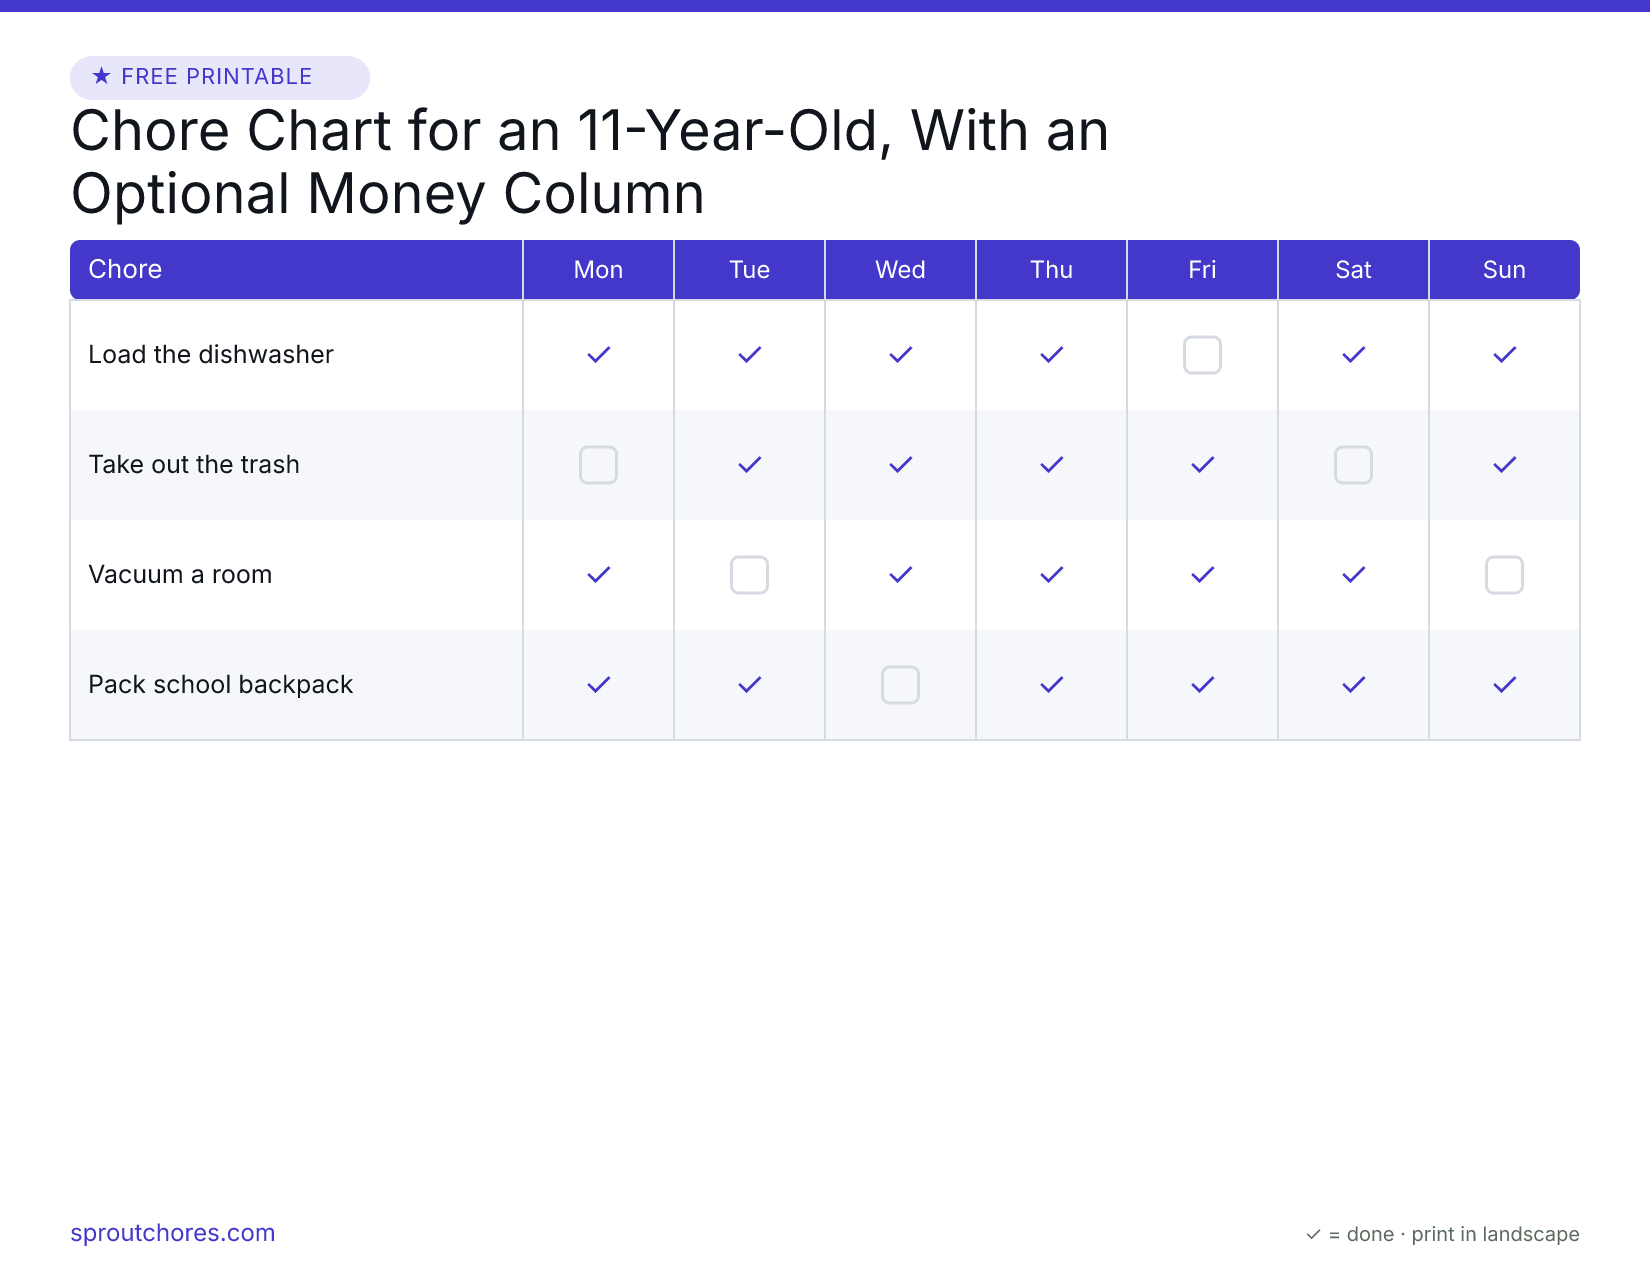1650x1275 pixels.
Task: Select the Sun column header
Action: click(x=1504, y=269)
